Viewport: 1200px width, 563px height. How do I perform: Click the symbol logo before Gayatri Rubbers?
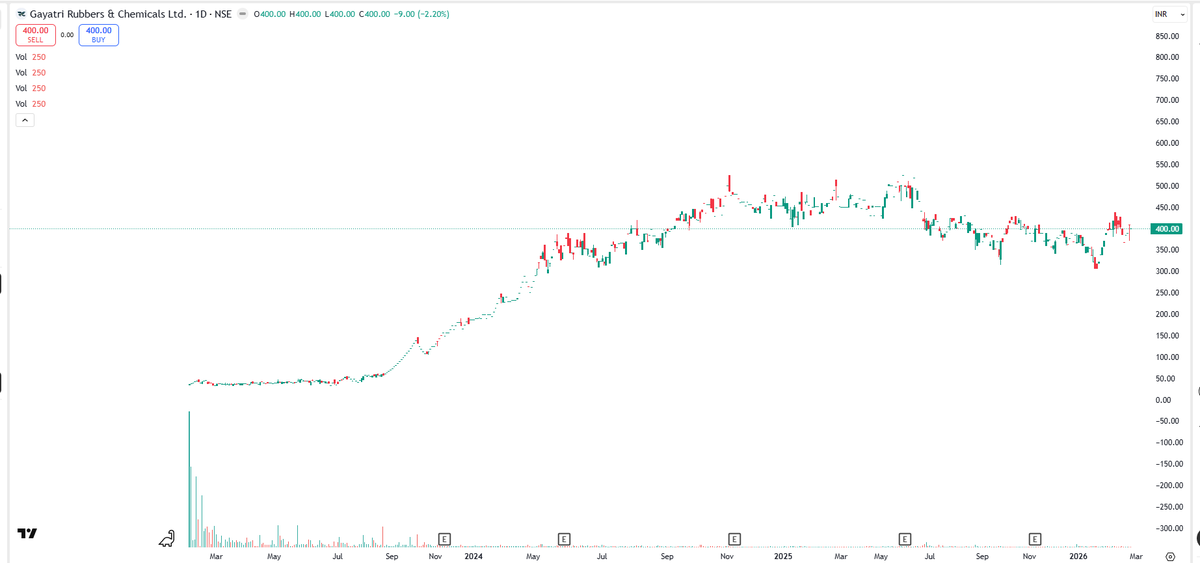(x=21, y=14)
